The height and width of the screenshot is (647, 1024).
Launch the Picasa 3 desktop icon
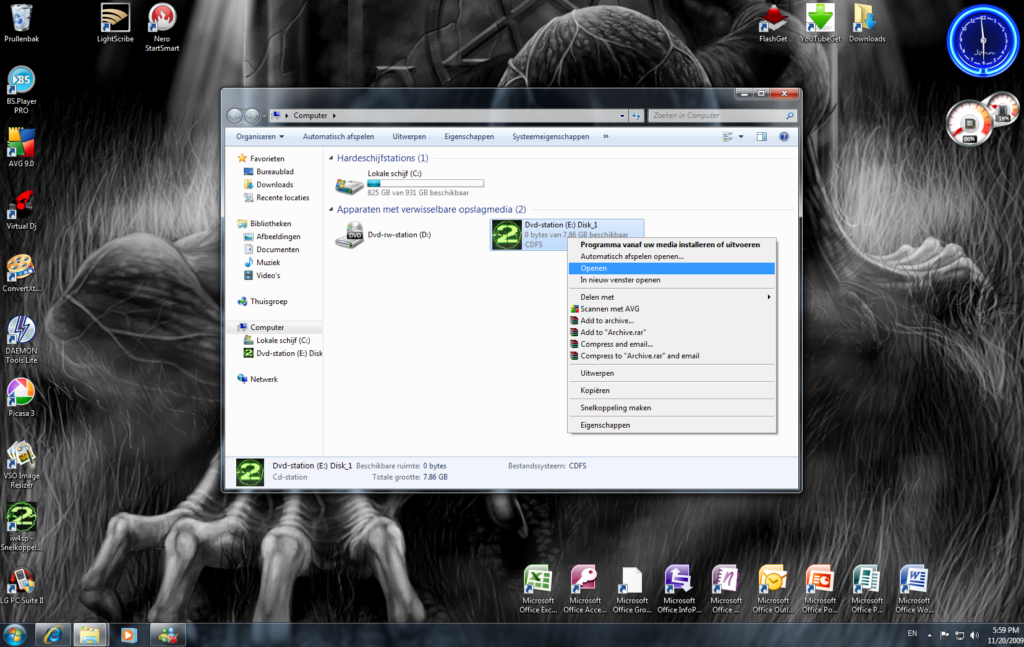[22, 398]
